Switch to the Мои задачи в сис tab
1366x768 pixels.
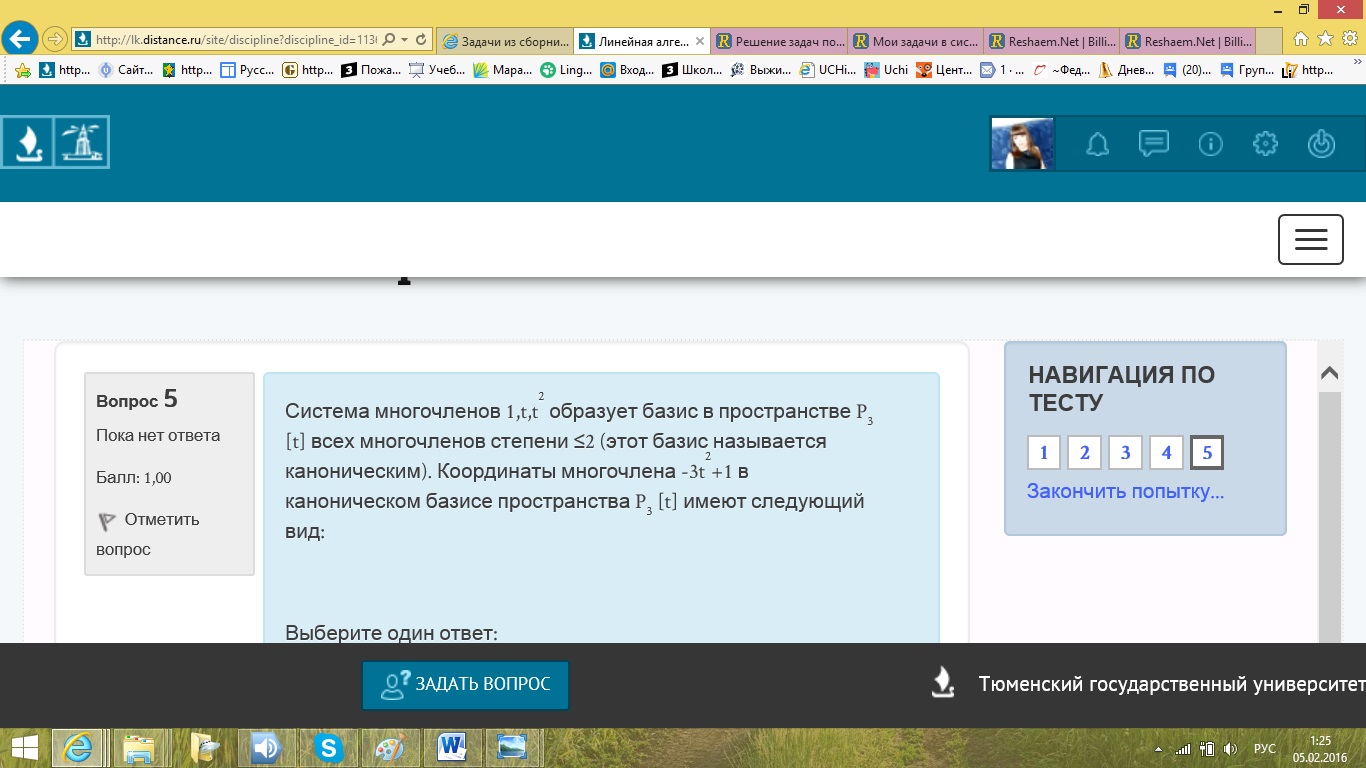(x=918, y=41)
